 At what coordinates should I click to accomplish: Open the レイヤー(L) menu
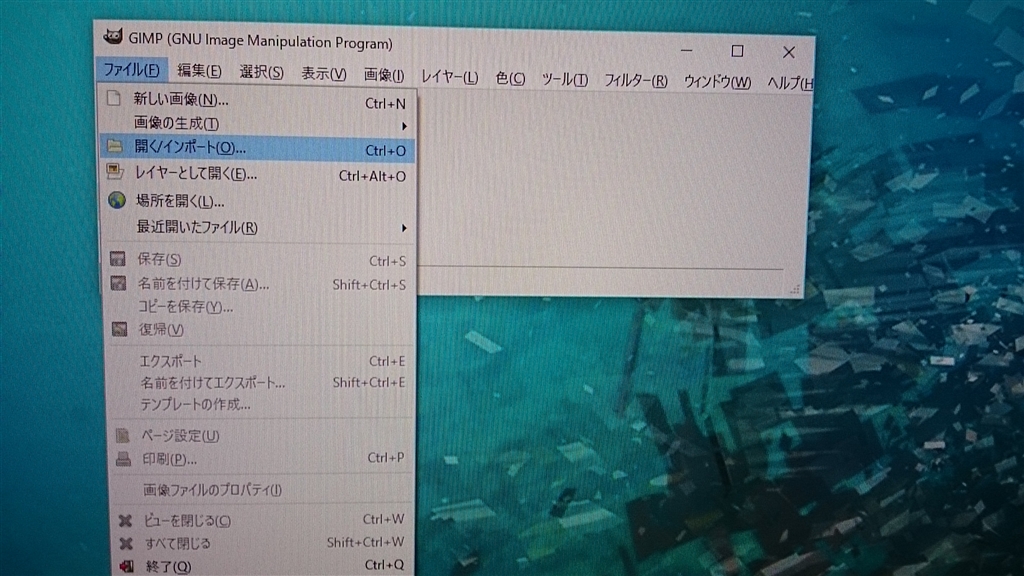[449, 77]
